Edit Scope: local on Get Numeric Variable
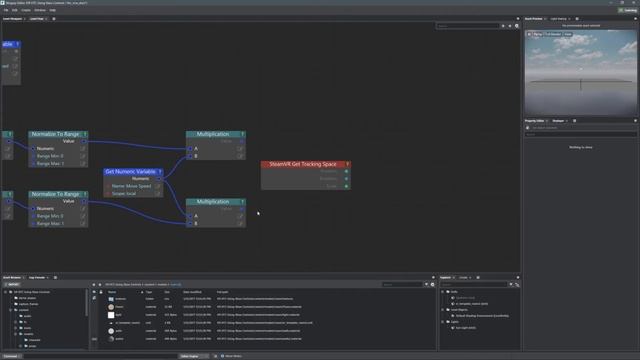Screen dimensions: 640x360 click(x=158, y=194)
